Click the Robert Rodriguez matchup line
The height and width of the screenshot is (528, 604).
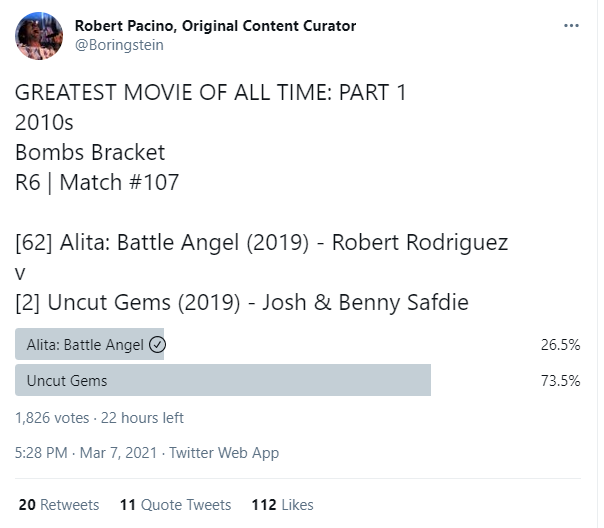tap(262, 243)
